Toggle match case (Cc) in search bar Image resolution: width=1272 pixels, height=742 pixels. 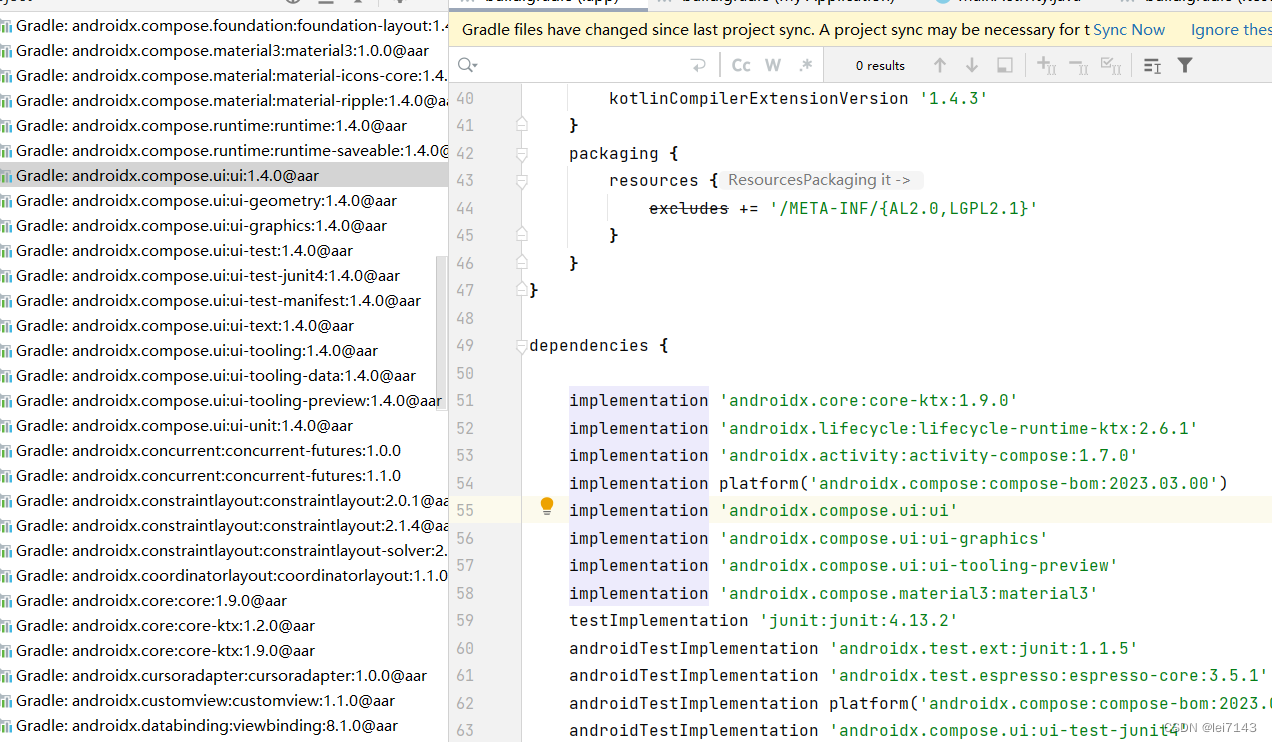click(x=740, y=64)
